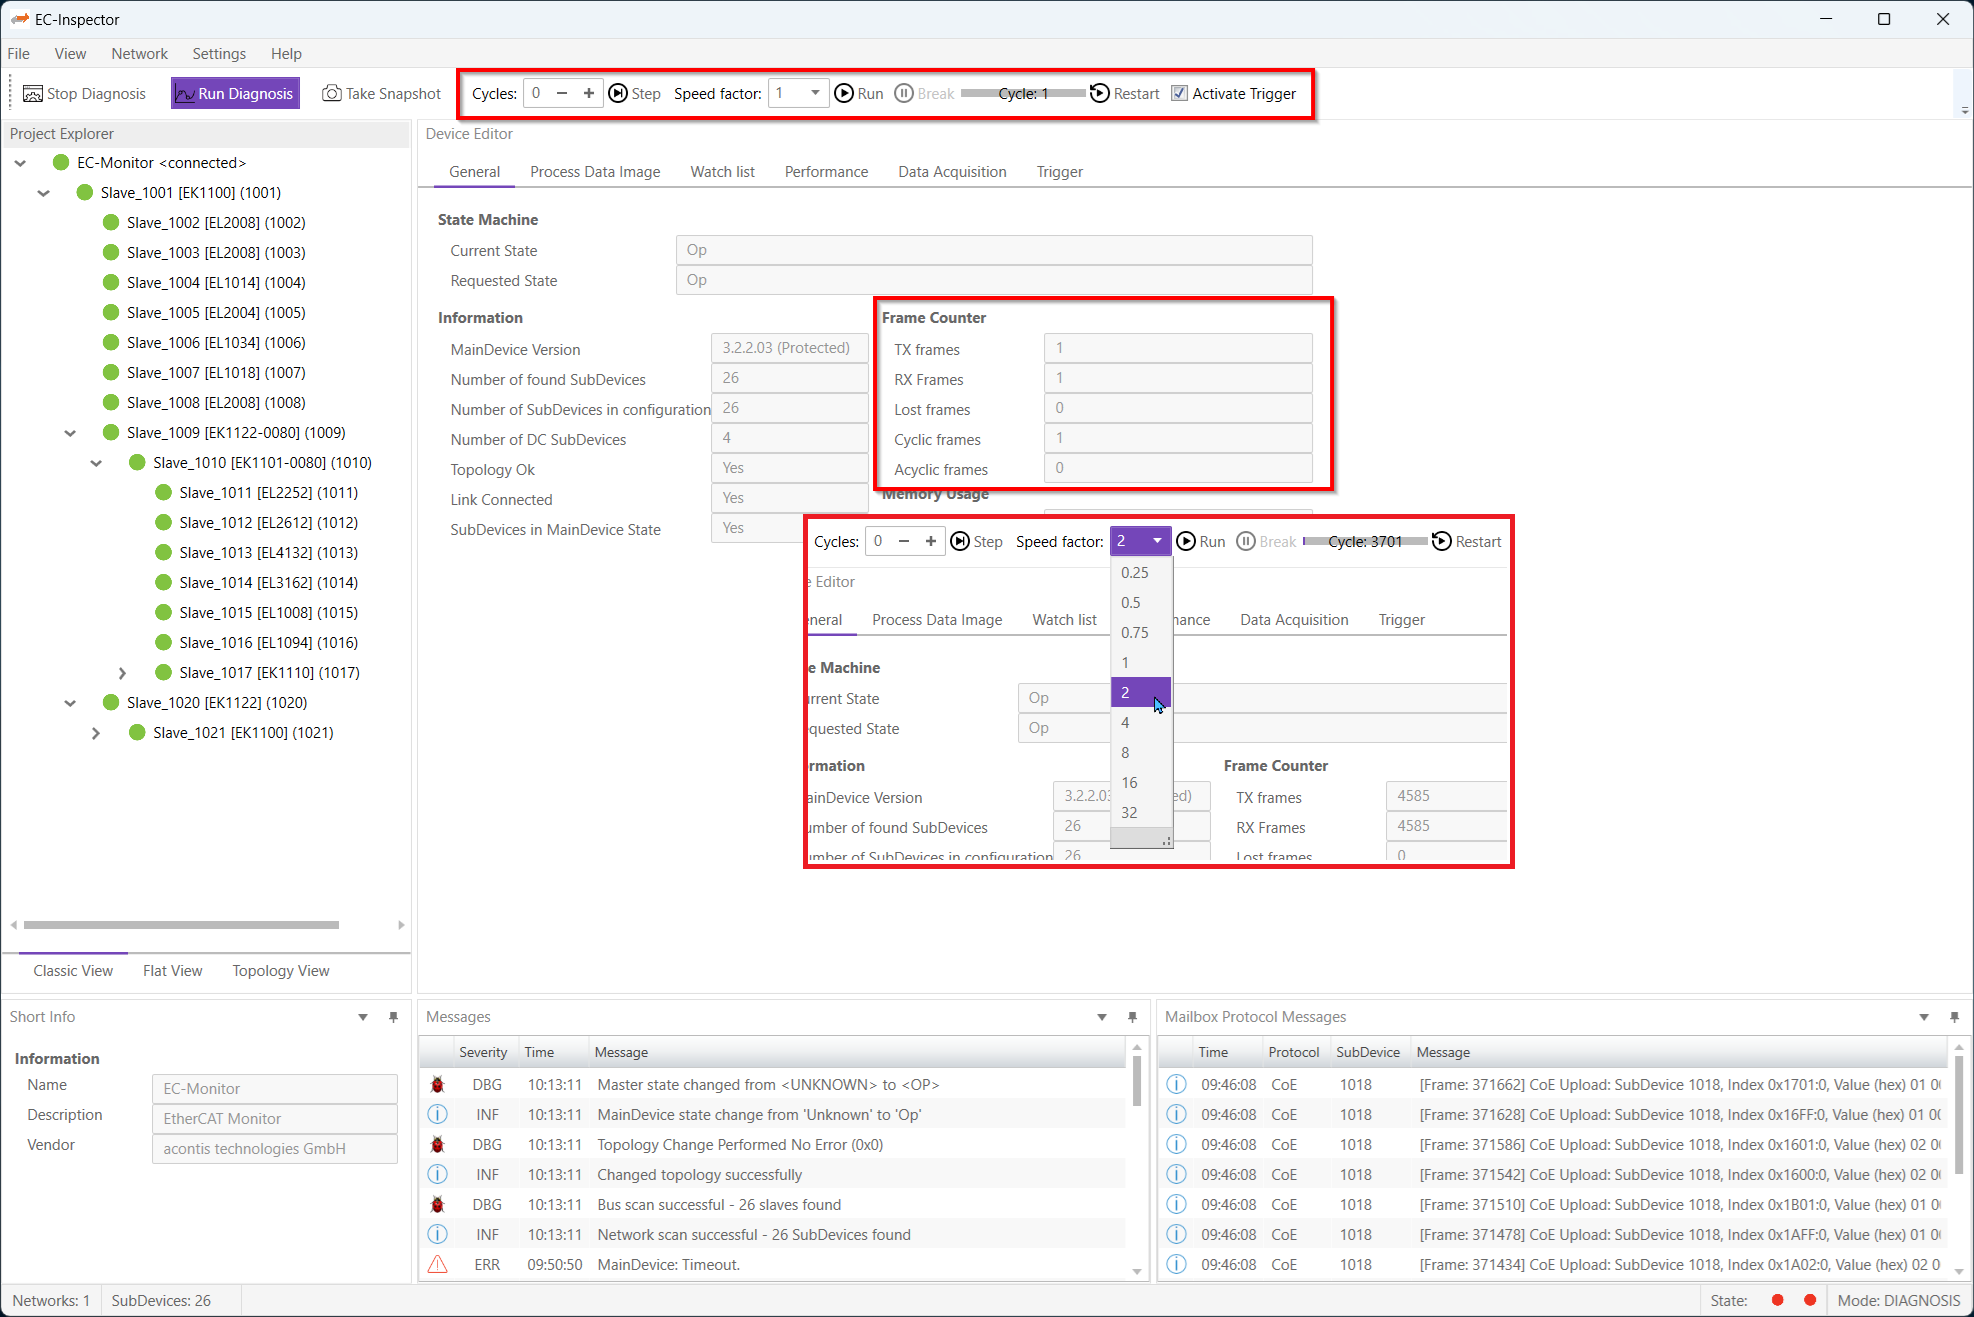Open the Speed factor dropdown list

[1158, 541]
